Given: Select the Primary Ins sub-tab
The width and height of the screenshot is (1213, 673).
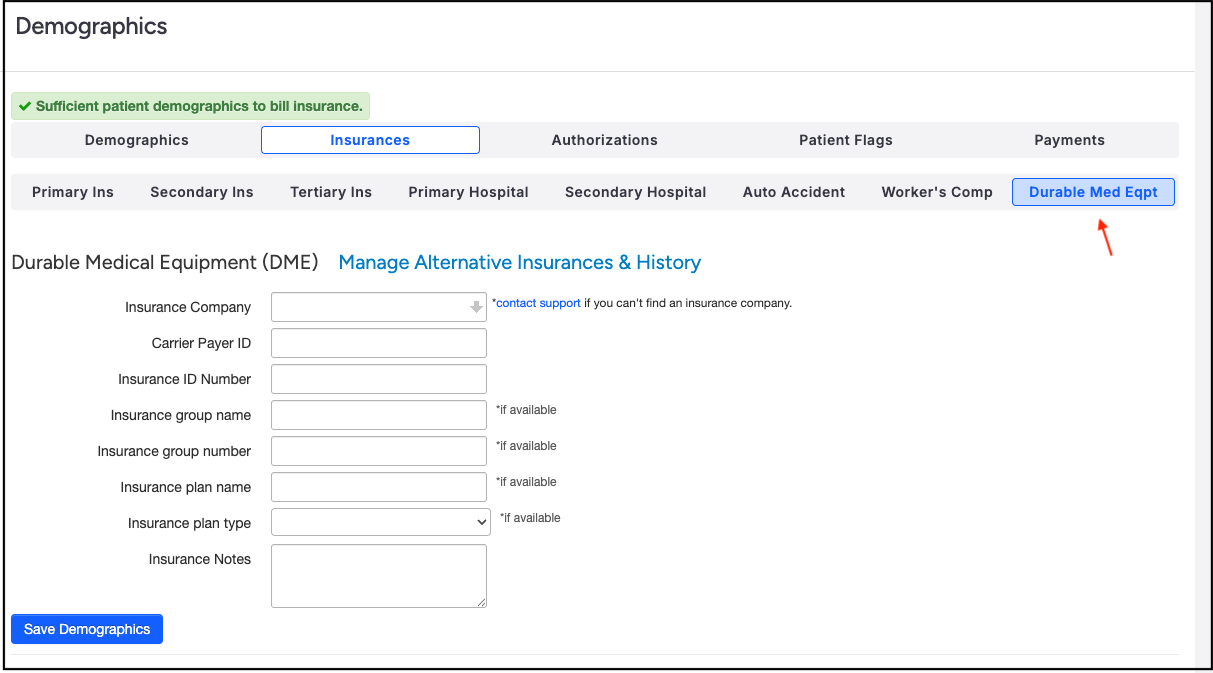Looking at the screenshot, I should pyautogui.click(x=73, y=192).
